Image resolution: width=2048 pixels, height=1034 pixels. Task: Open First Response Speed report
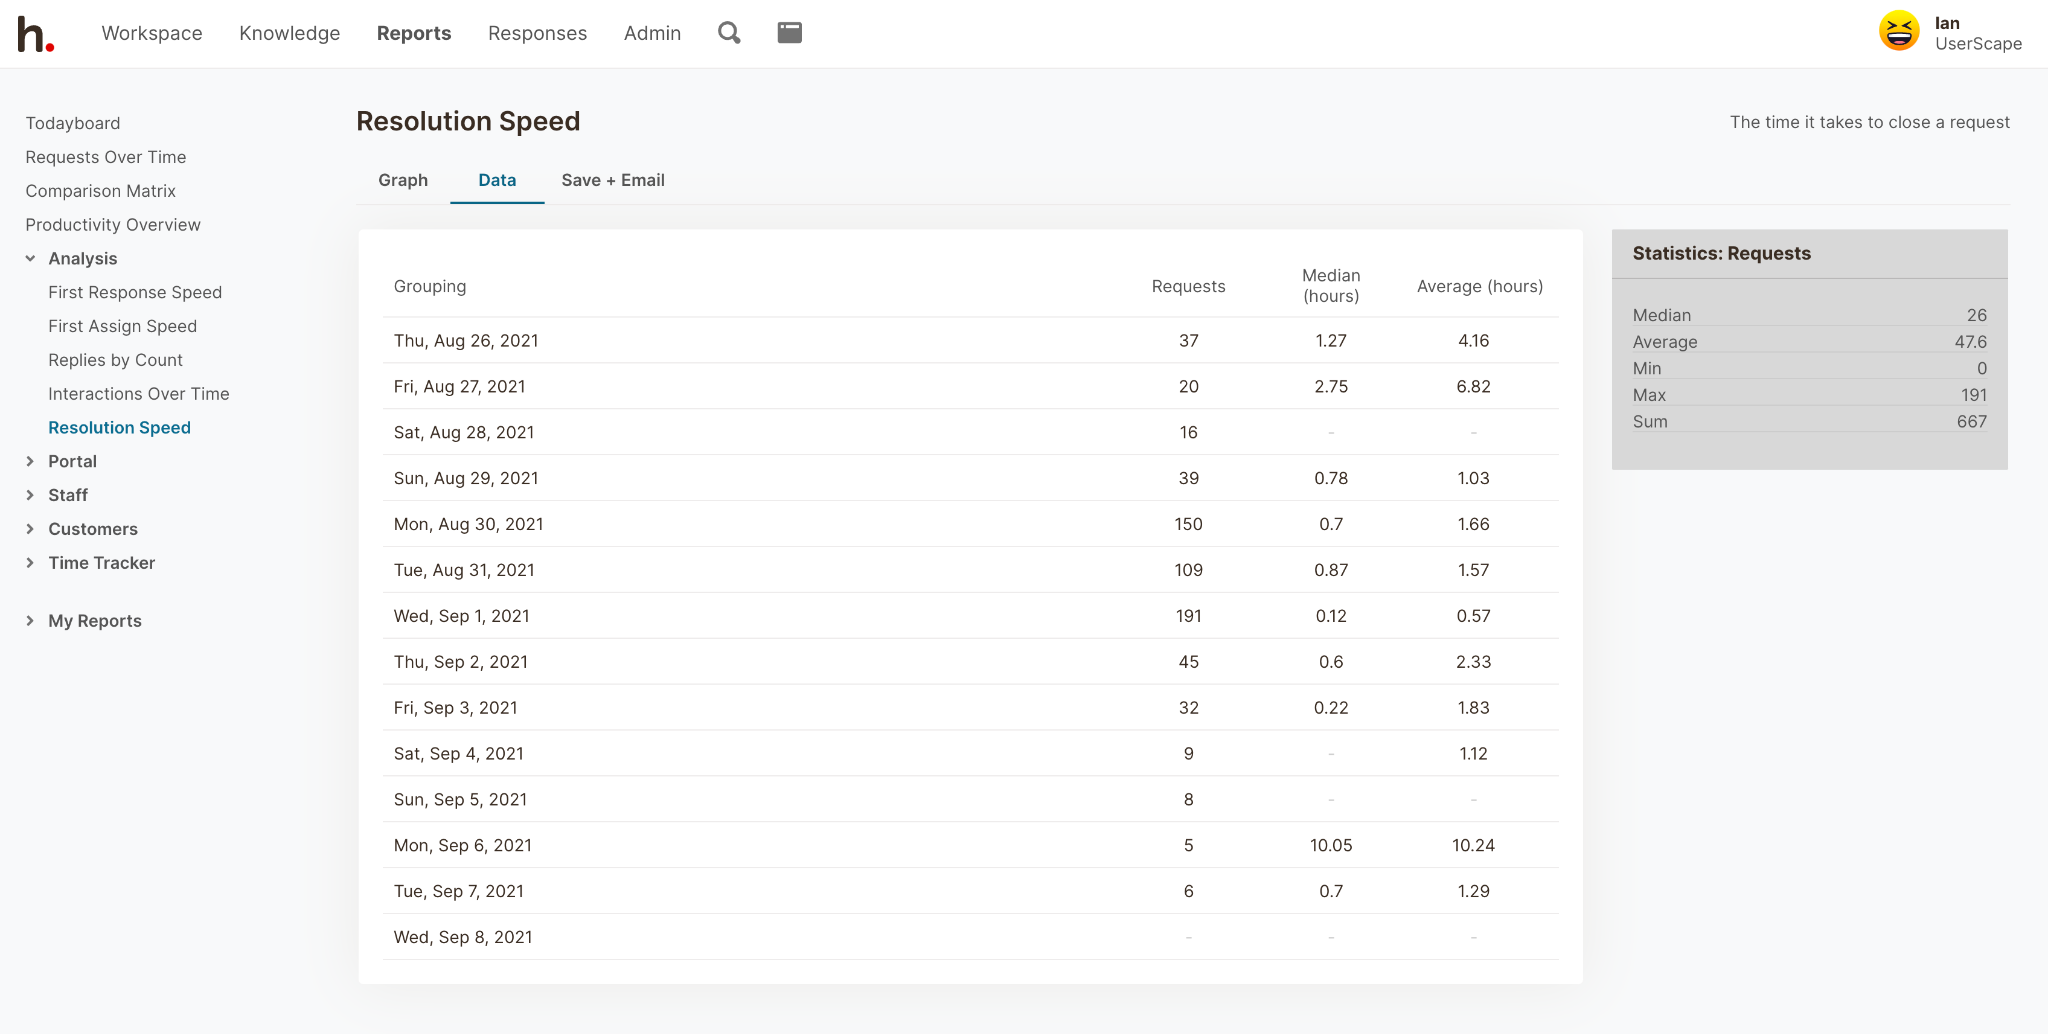coord(135,292)
